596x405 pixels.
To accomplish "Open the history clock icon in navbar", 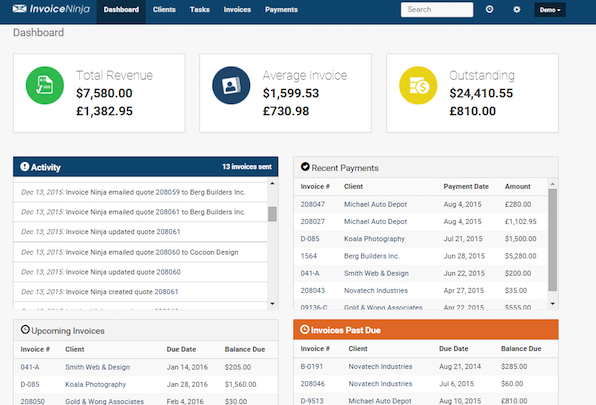I will (x=490, y=9).
